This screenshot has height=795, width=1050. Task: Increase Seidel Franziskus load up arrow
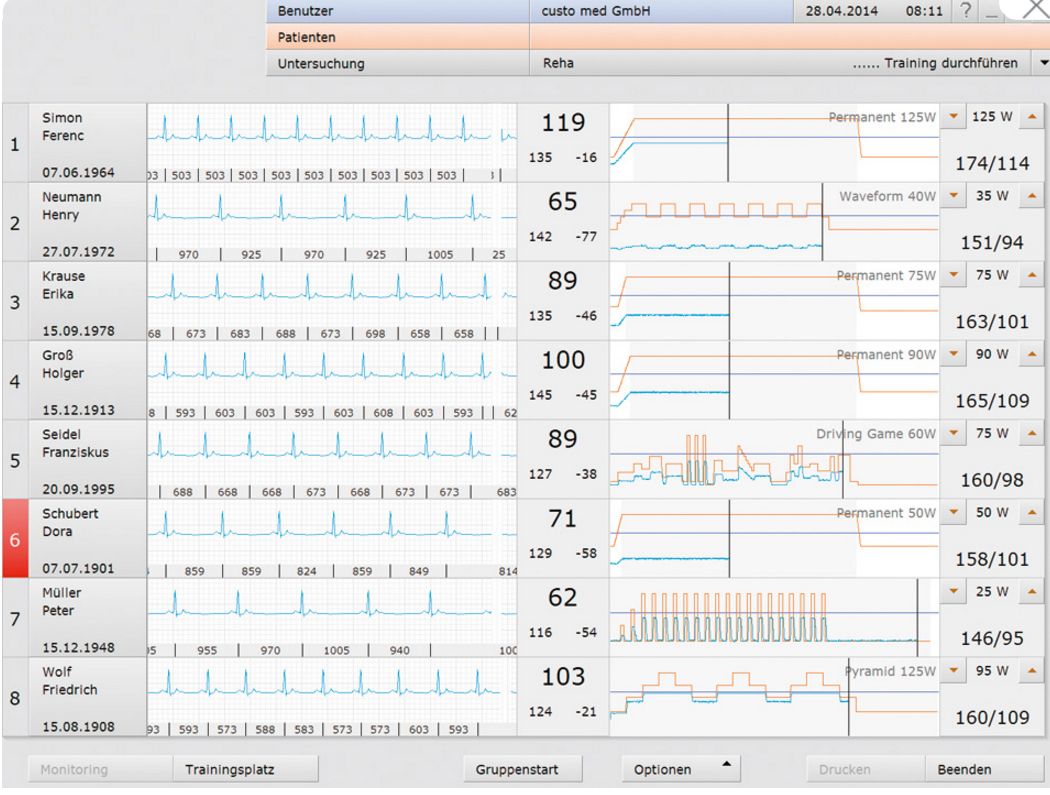pyautogui.click(x=1030, y=433)
